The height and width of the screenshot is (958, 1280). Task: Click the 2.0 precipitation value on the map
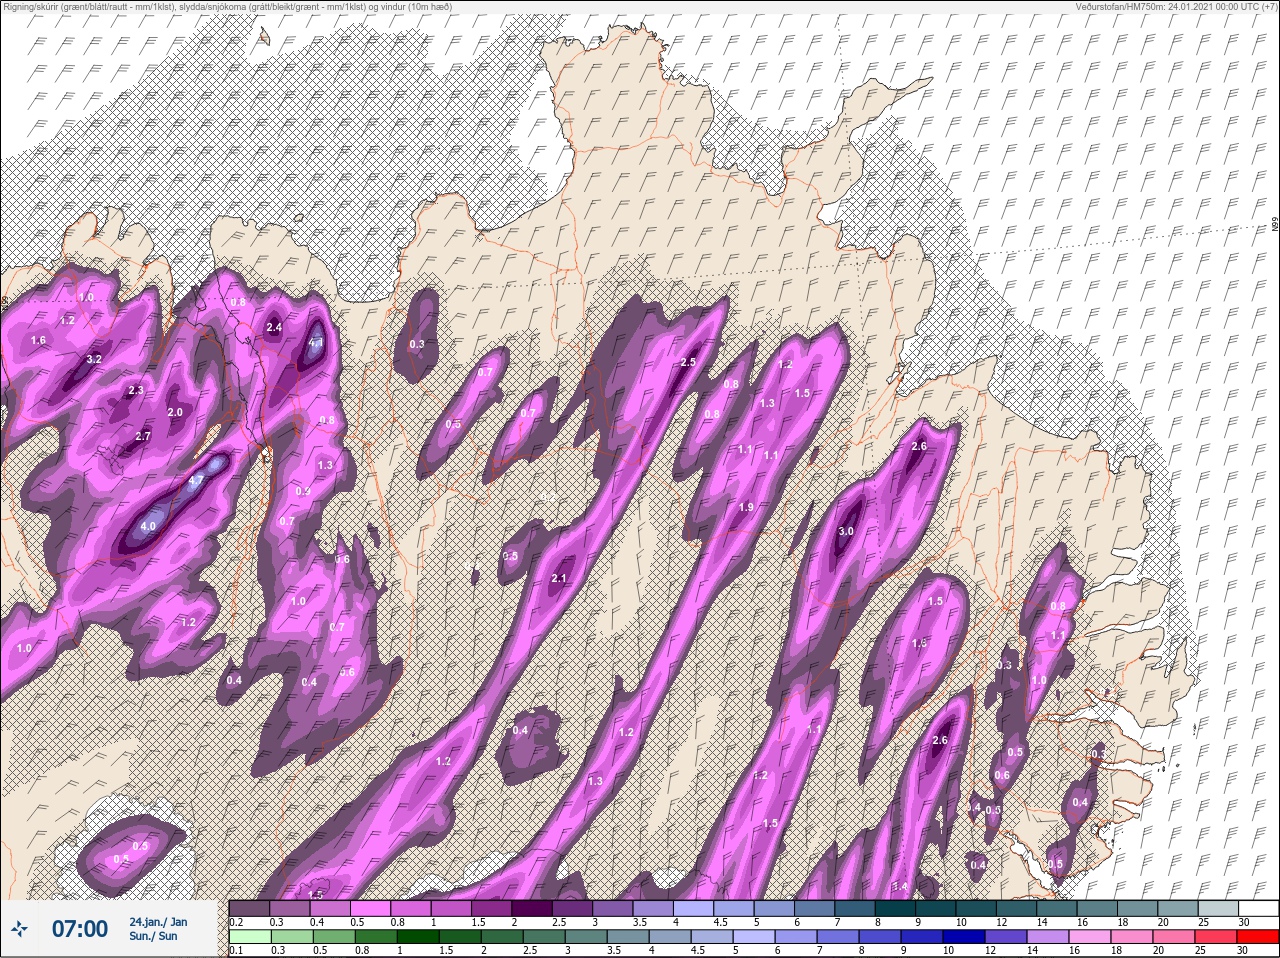(x=175, y=412)
